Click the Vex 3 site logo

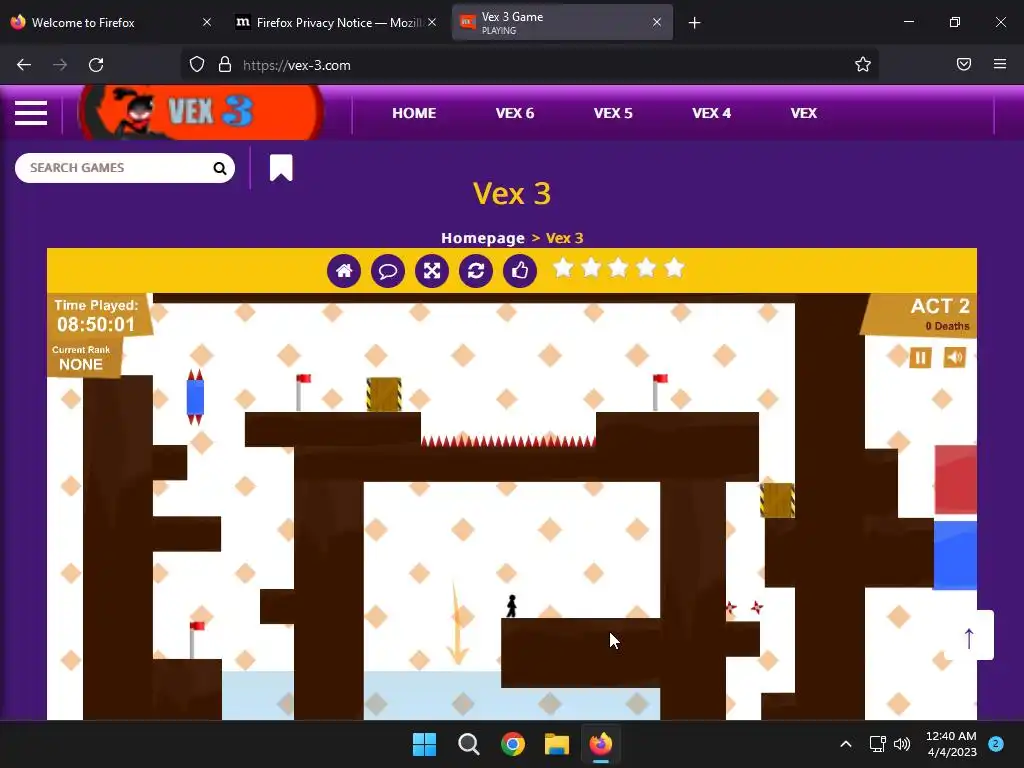(x=200, y=112)
